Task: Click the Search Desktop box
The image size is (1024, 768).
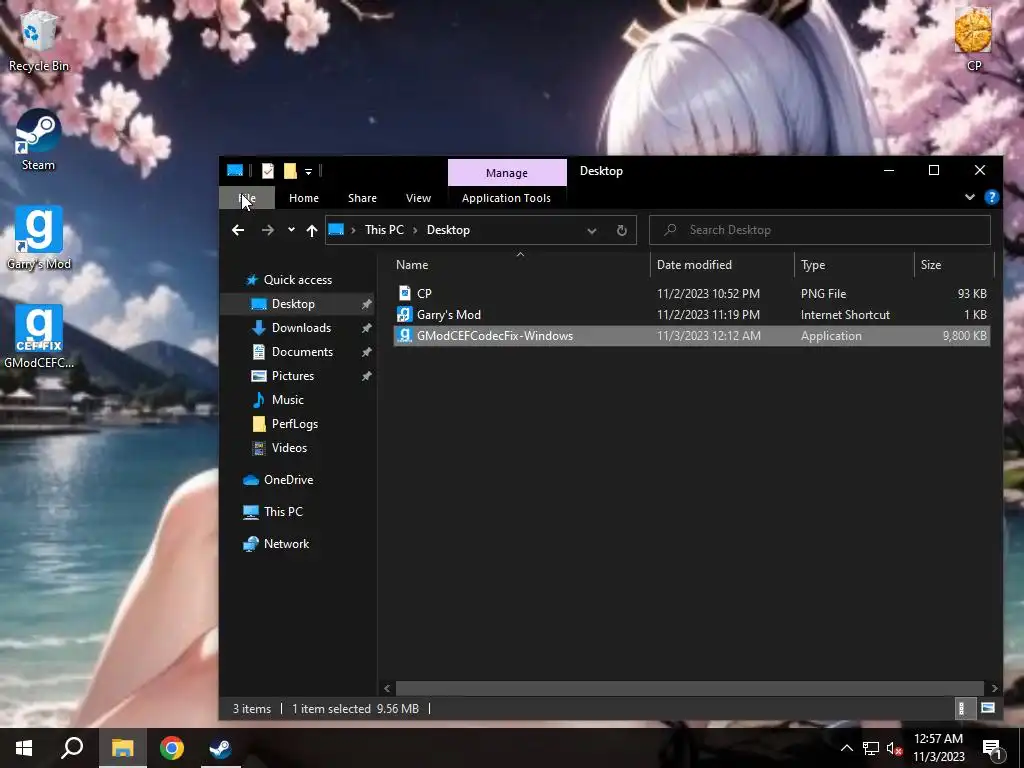Action: point(820,230)
